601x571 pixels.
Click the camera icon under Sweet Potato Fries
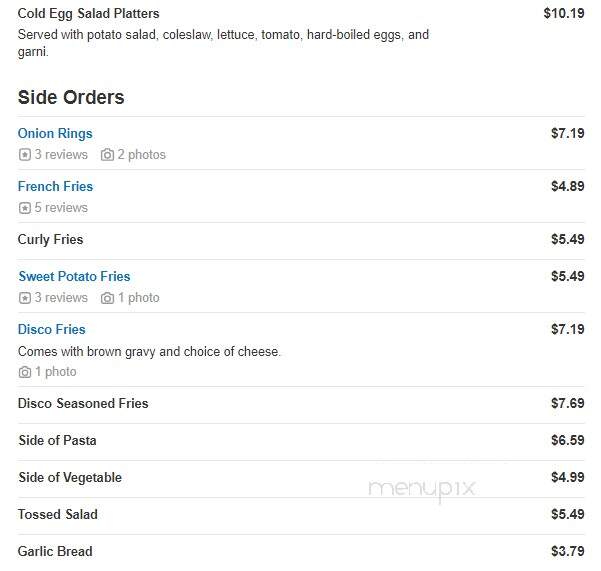(107, 298)
